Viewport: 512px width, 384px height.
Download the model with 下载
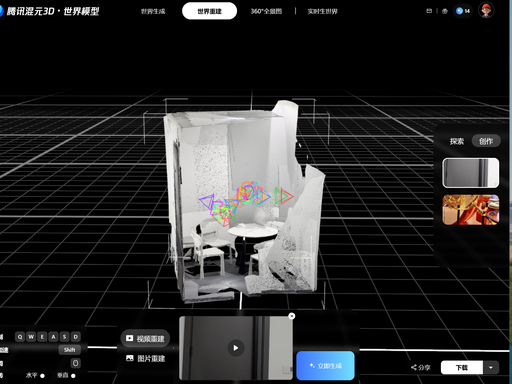coord(462,367)
